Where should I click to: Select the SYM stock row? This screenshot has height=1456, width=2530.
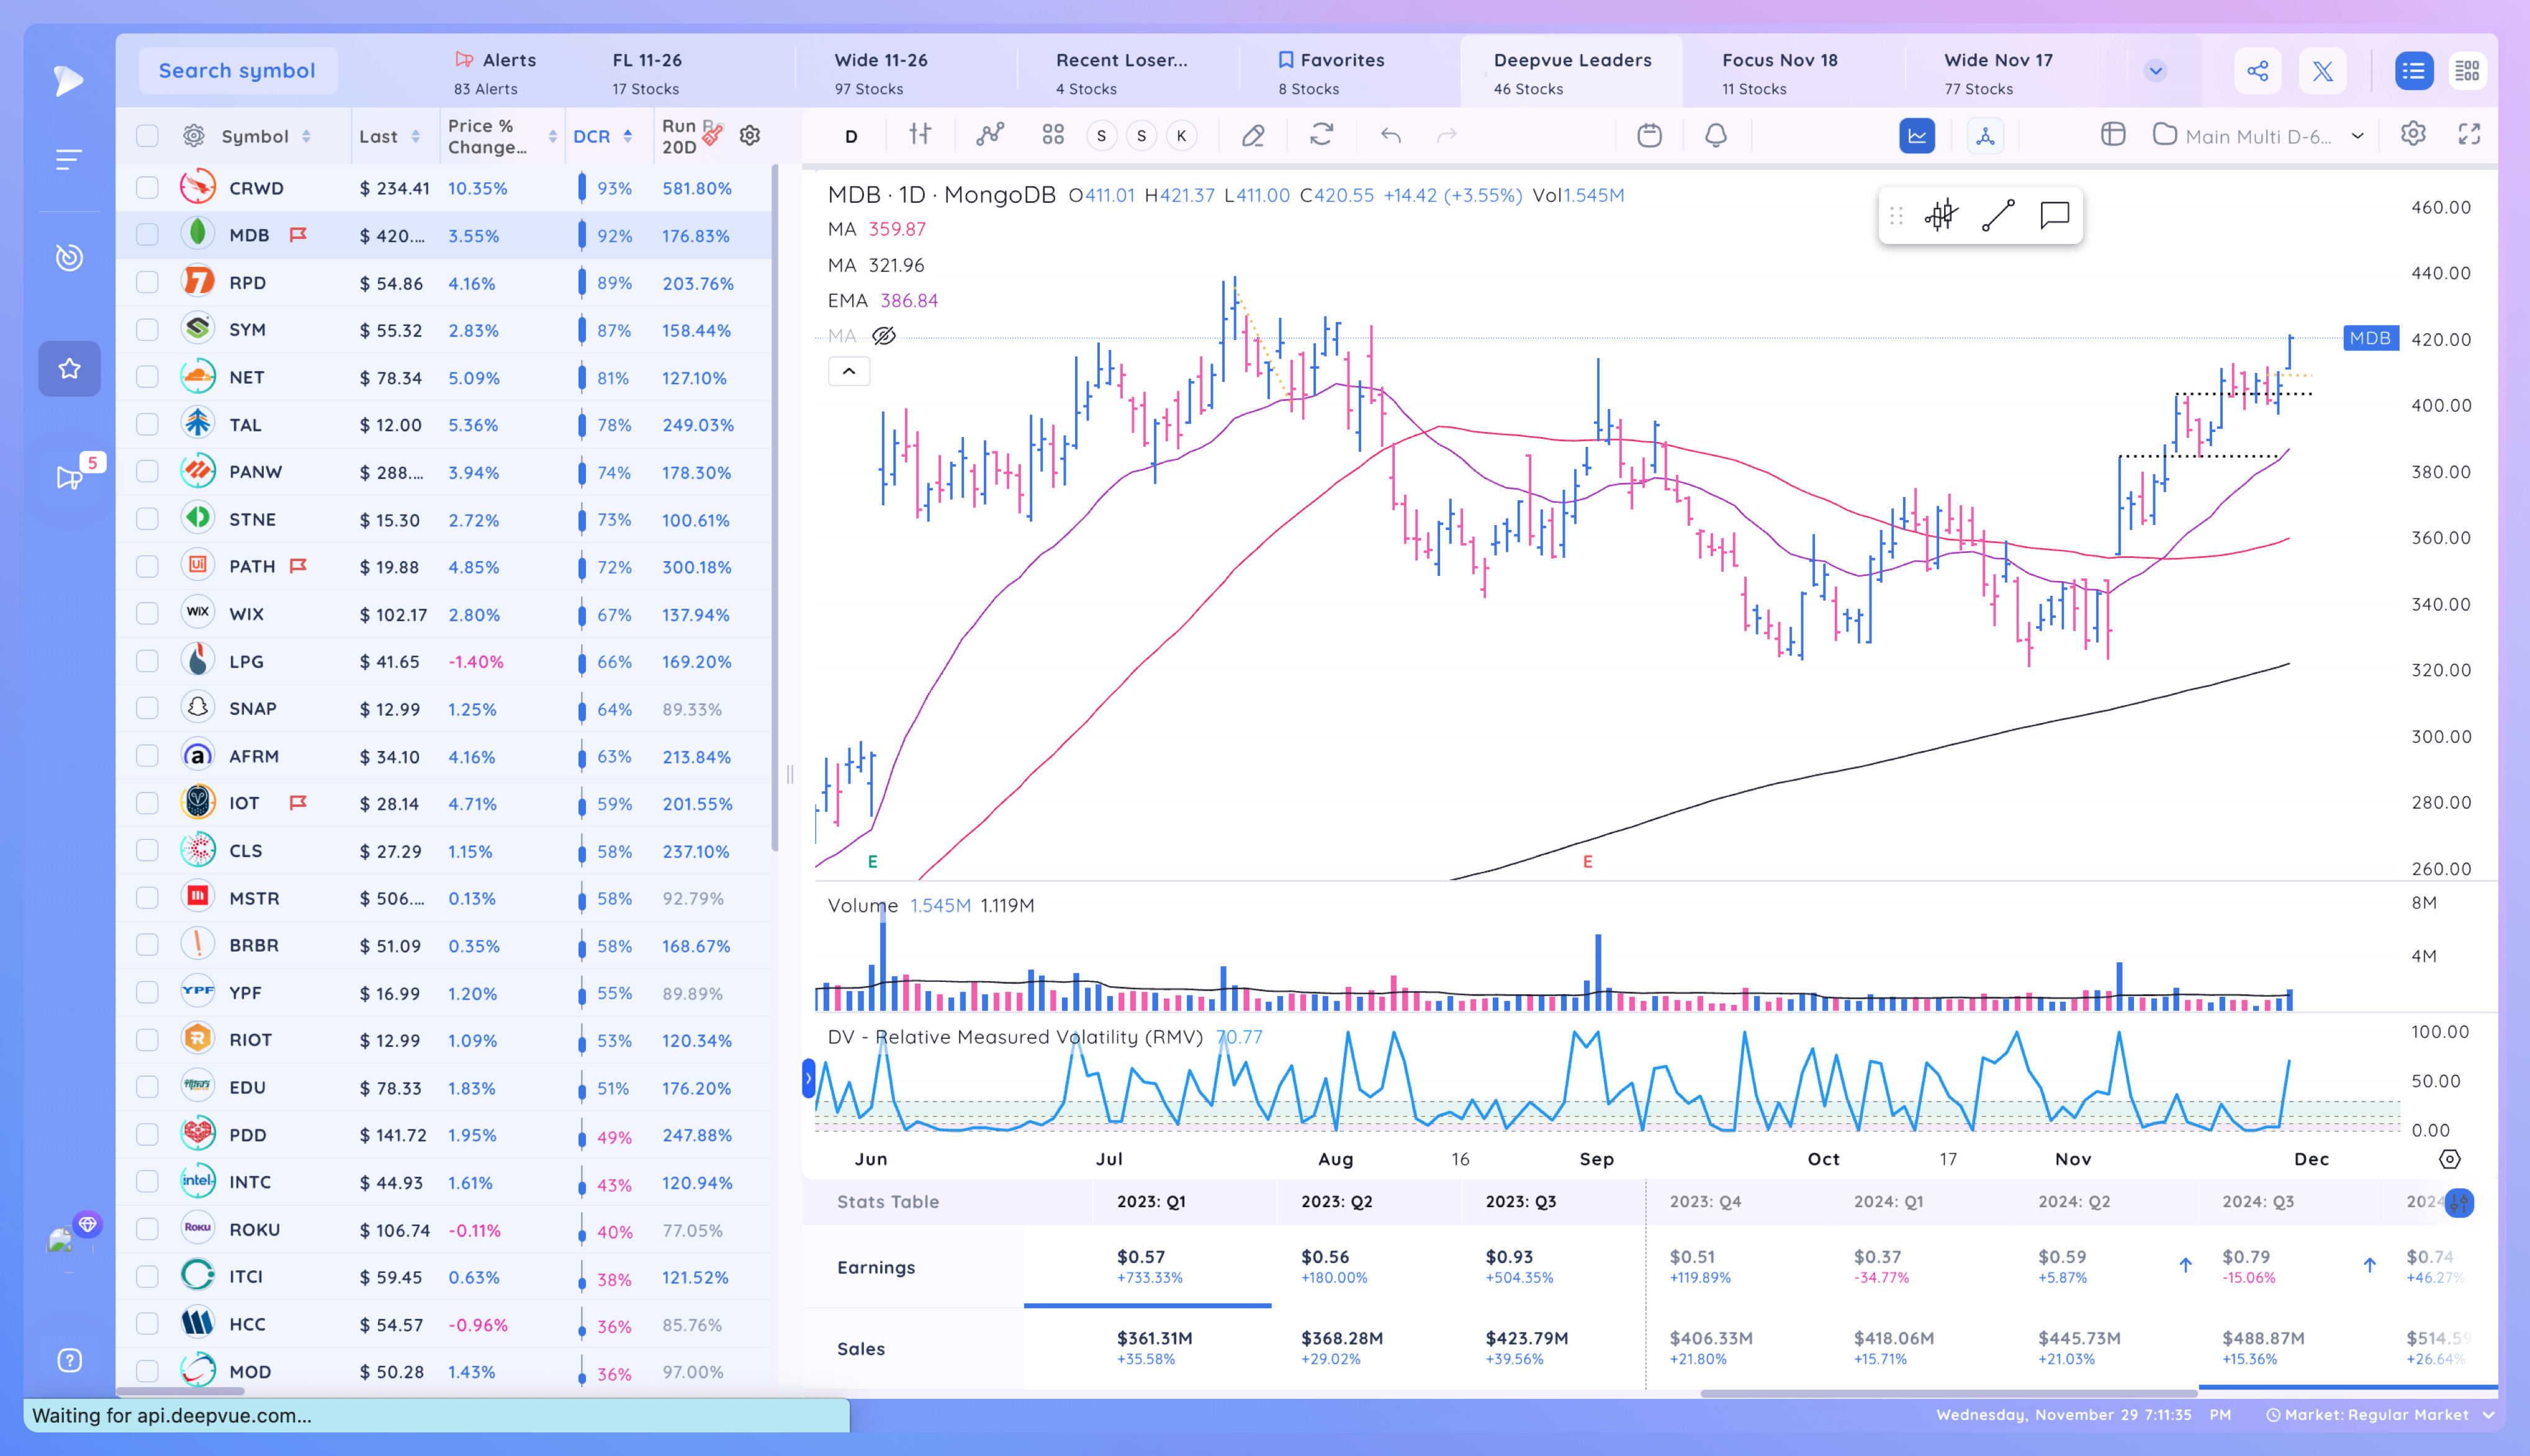click(x=445, y=330)
